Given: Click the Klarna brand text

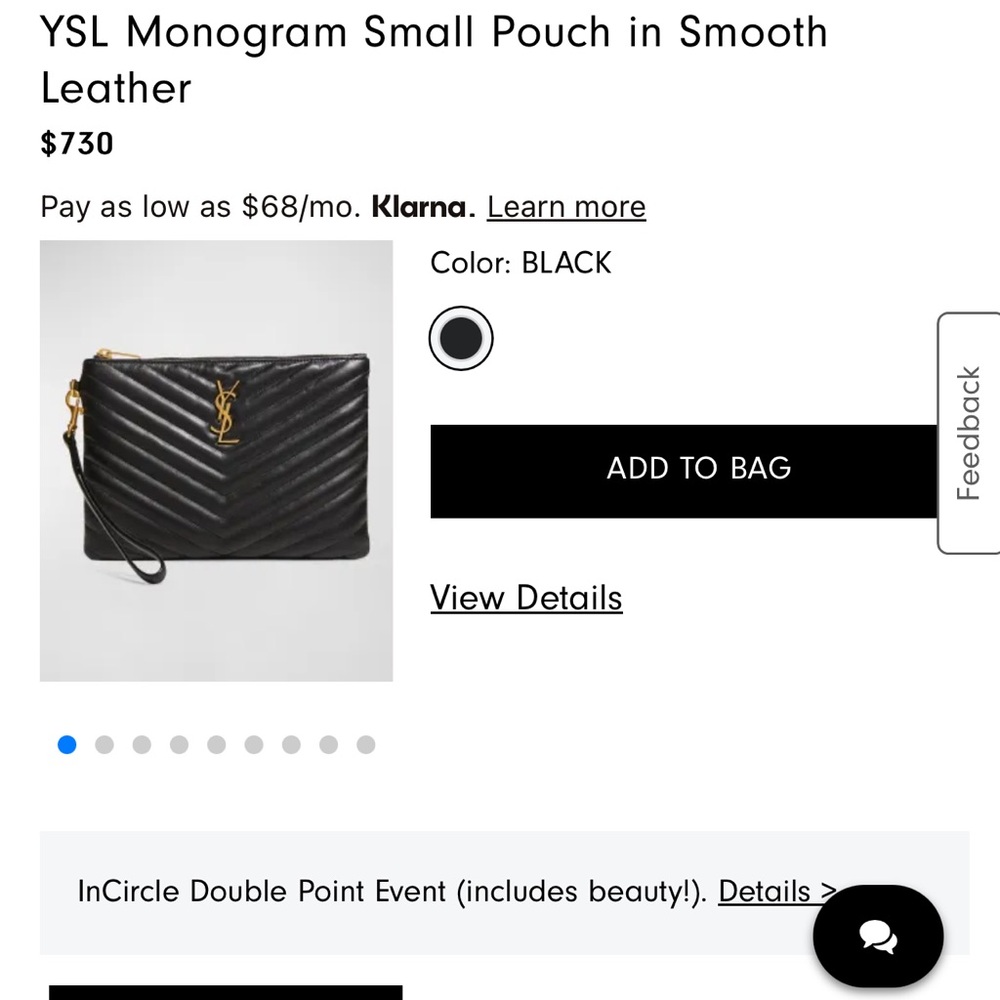Looking at the screenshot, I should tap(419, 207).
